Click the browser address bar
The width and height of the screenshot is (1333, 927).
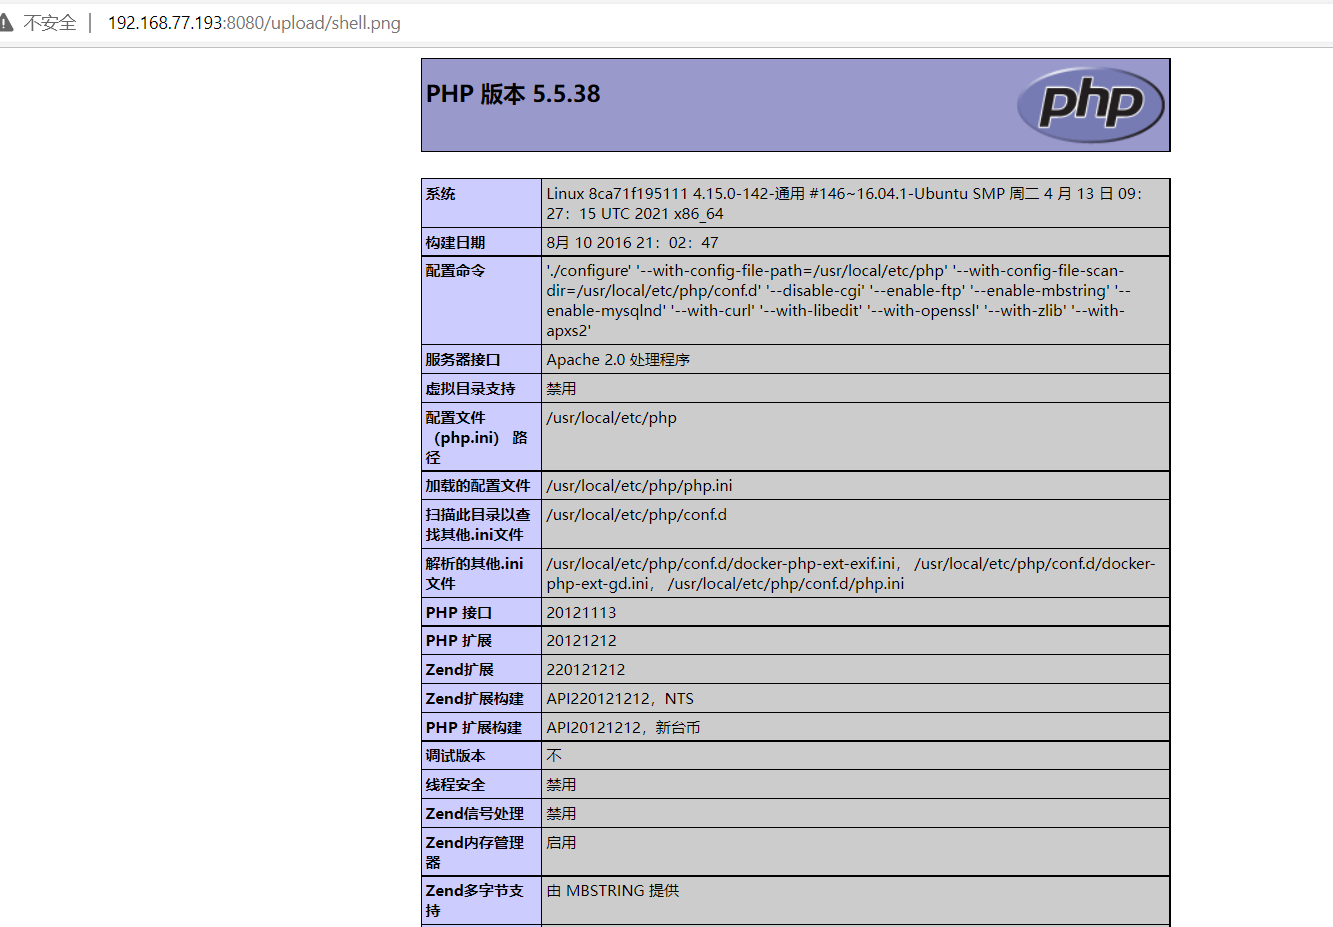250,21
